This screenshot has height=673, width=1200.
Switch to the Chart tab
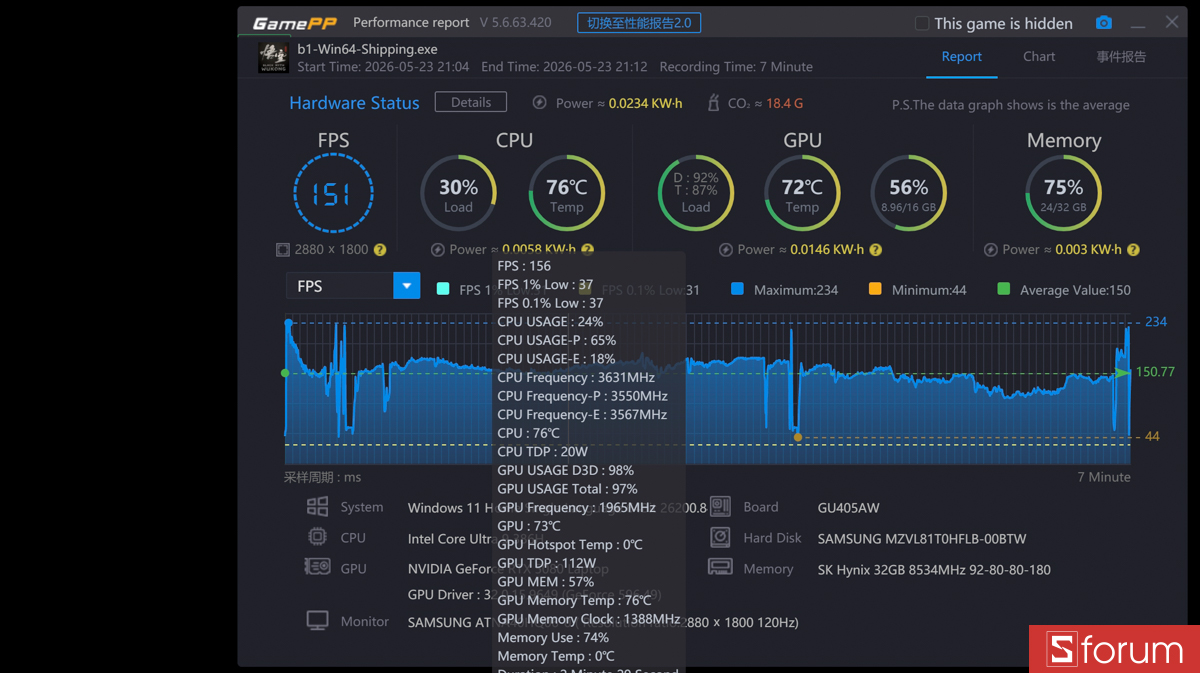(x=1039, y=57)
